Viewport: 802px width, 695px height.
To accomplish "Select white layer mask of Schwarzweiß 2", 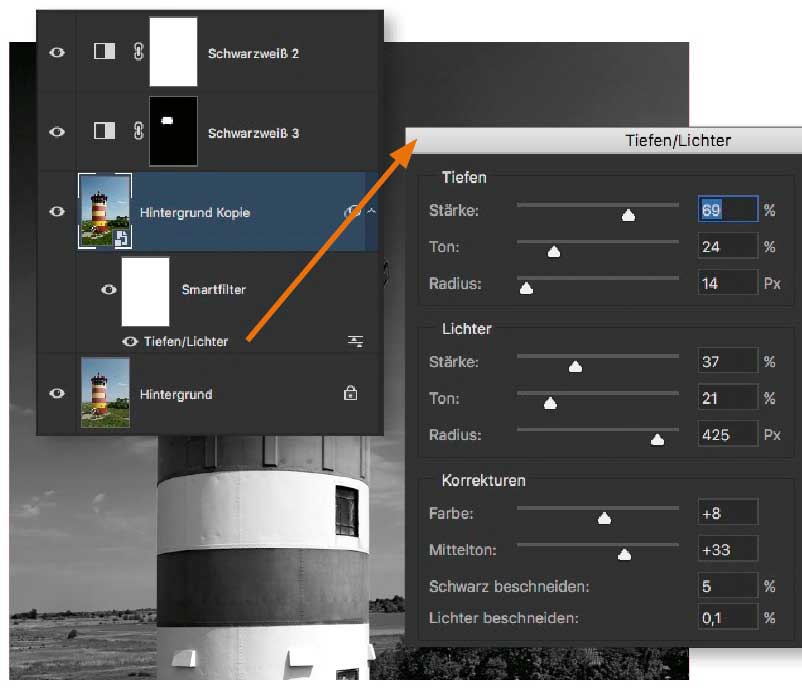I will point(173,52).
